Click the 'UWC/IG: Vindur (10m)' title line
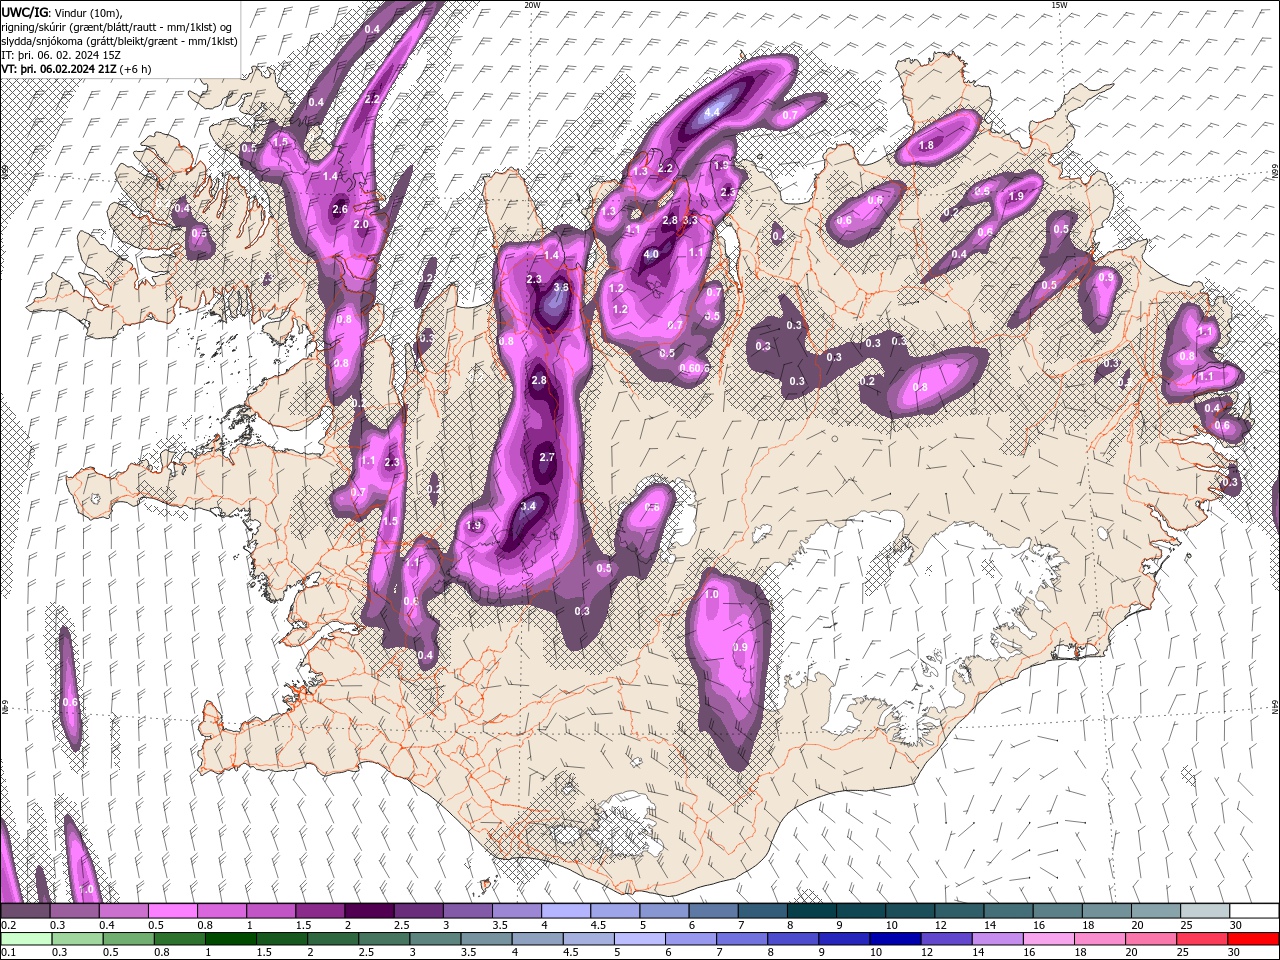Image resolution: width=1280 pixels, height=960 pixels. [x=61, y=12]
